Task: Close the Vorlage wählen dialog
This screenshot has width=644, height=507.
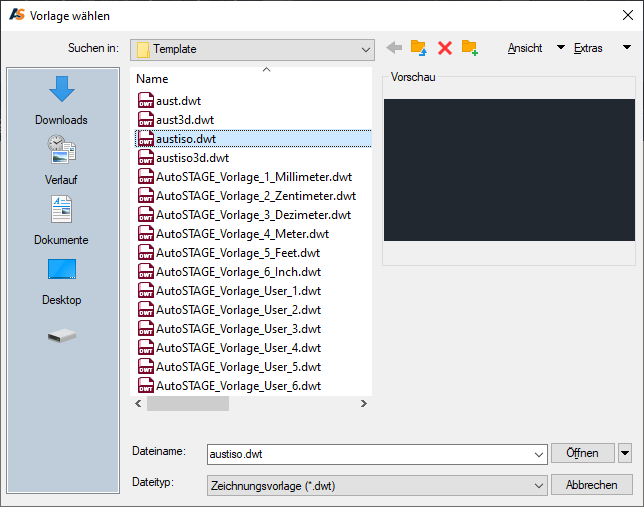Action: (x=628, y=15)
